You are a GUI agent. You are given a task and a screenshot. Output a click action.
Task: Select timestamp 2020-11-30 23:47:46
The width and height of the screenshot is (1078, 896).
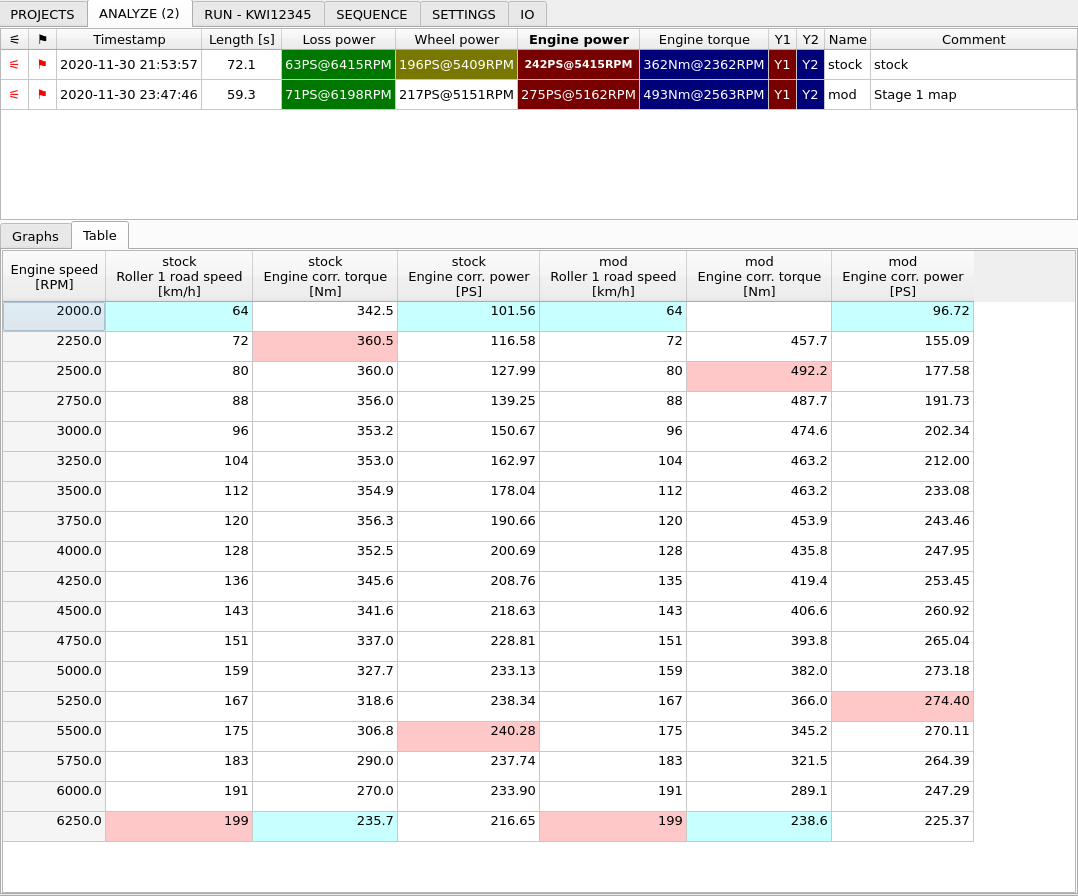(x=129, y=95)
